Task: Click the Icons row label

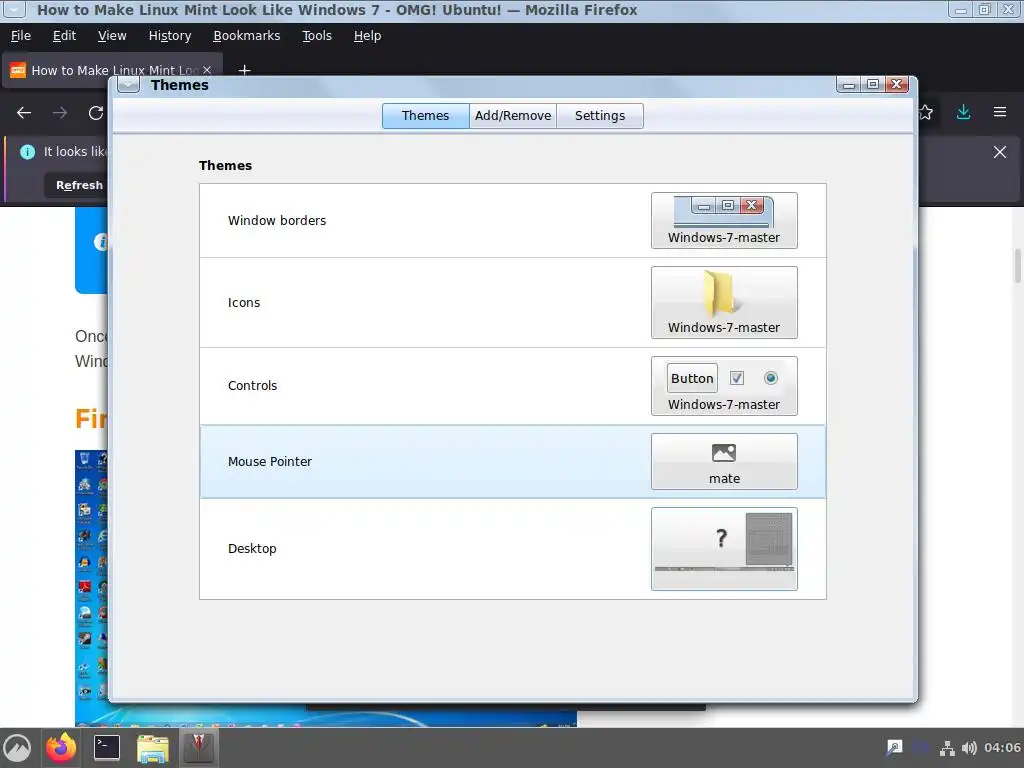Action: tap(244, 303)
